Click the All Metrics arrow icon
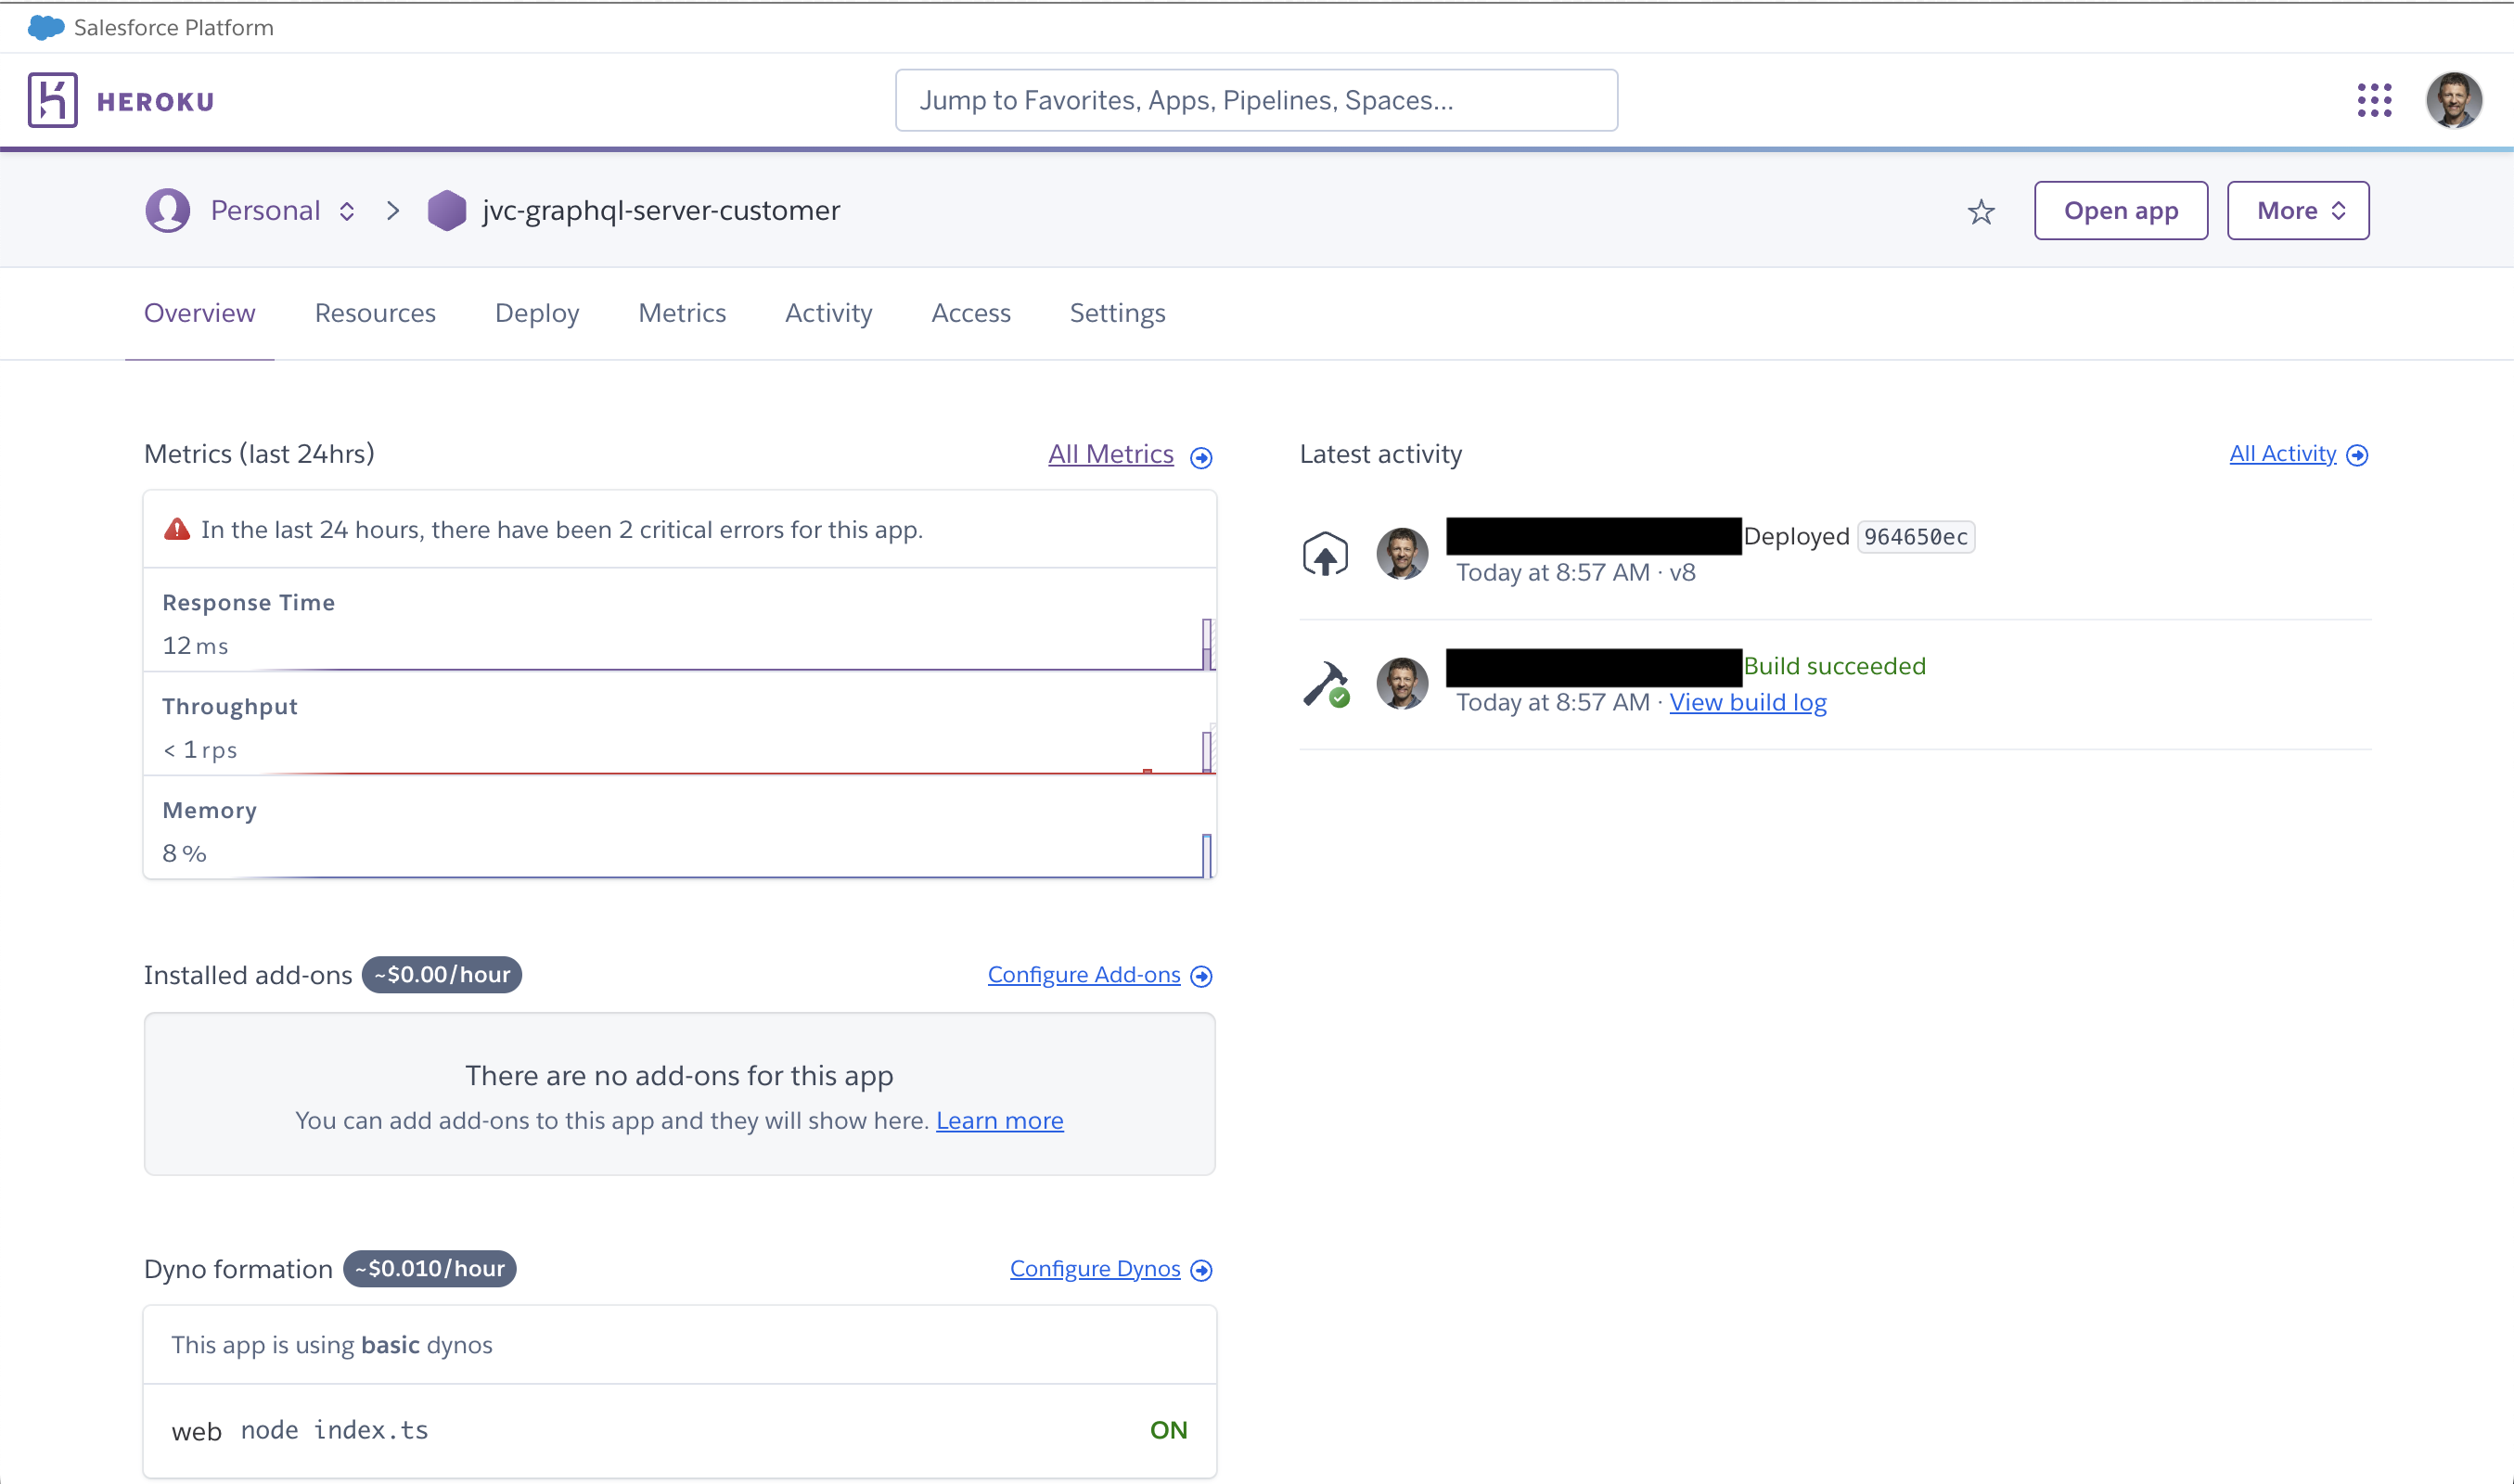The height and width of the screenshot is (1484, 2514). pyautogui.click(x=1201, y=456)
